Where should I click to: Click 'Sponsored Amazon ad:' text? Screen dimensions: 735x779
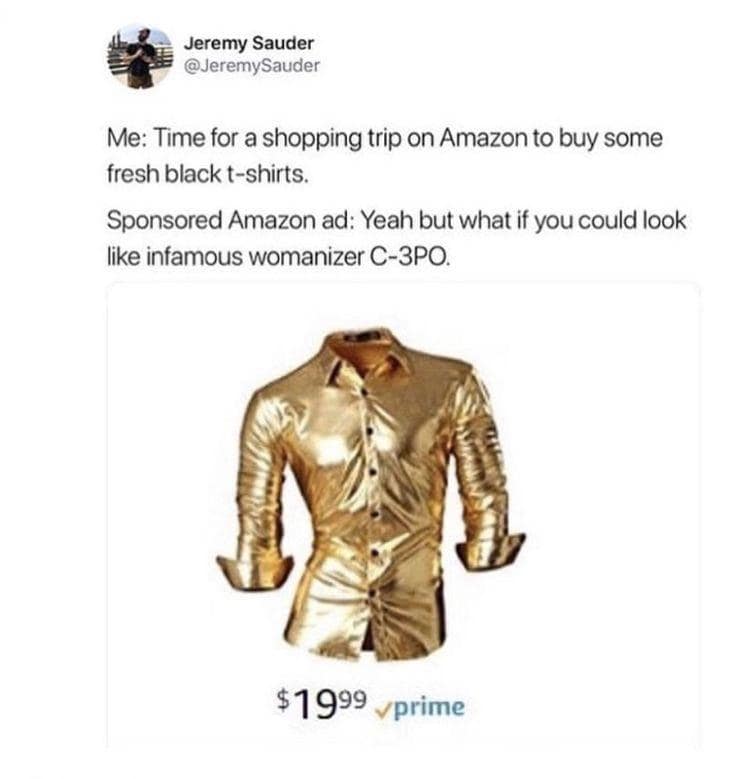point(230,220)
